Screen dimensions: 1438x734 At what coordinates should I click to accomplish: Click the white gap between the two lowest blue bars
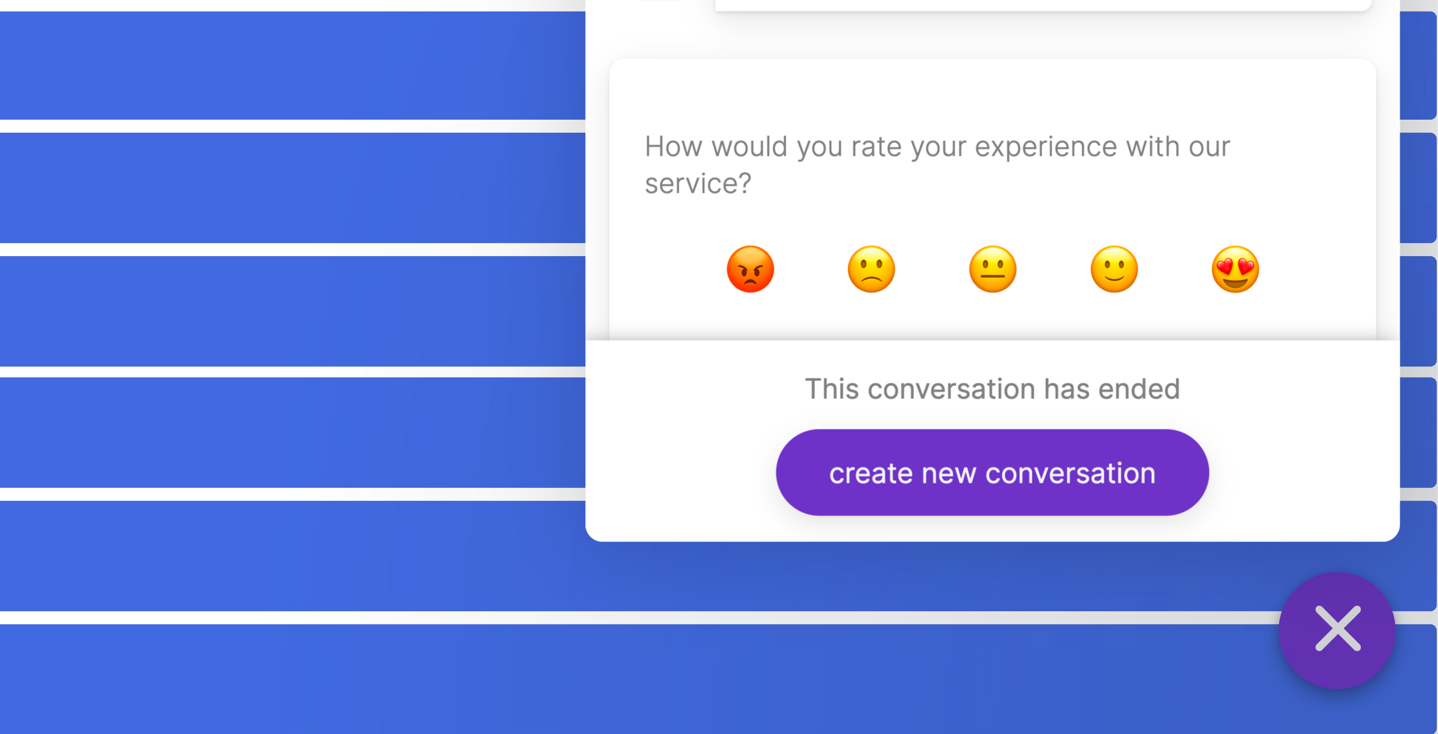point(640,617)
